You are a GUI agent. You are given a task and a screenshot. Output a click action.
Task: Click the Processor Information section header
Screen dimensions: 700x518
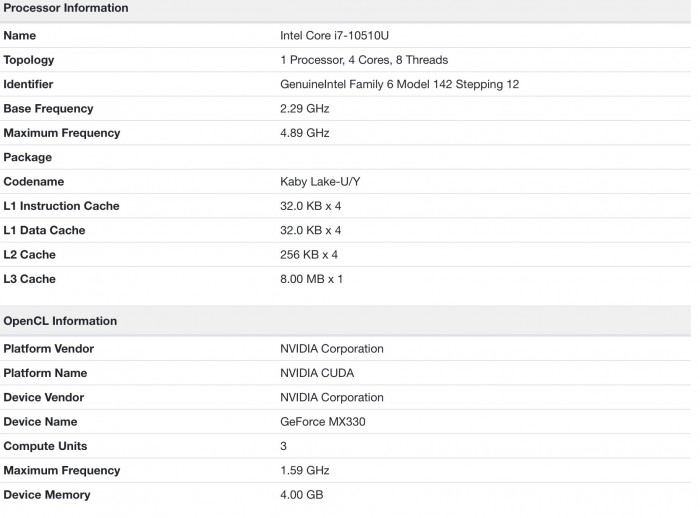point(66,8)
